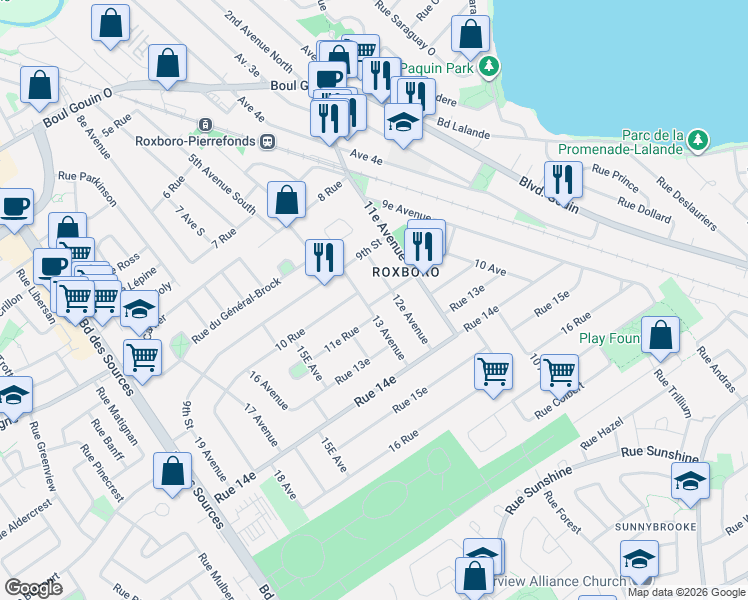Click the ROXBORO neighborhood label
This screenshot has width=748, height=600.
click(x=405, y=272)
